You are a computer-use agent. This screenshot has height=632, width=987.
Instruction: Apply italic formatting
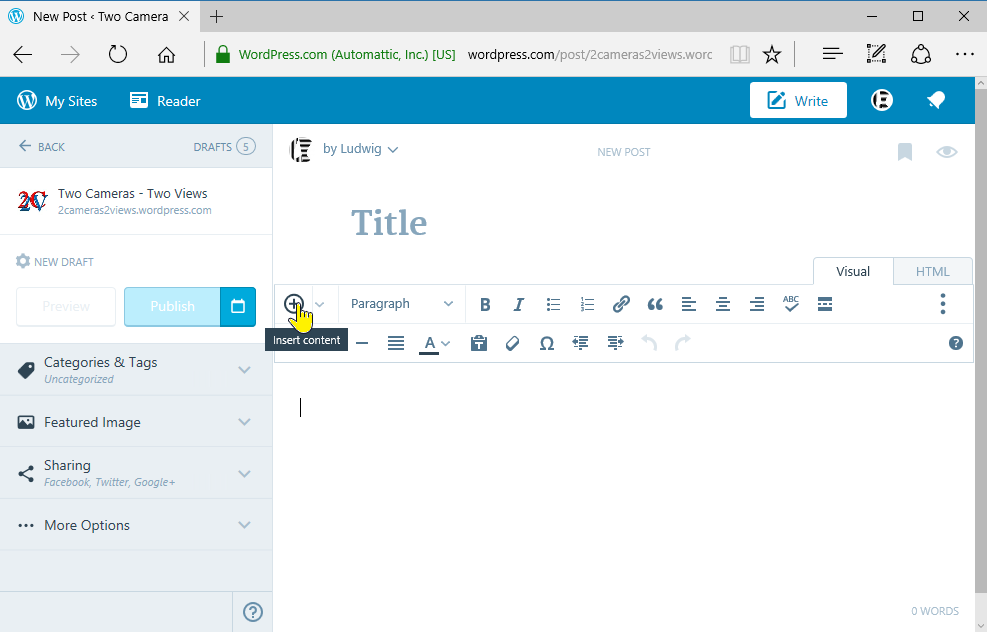(518, 304)
